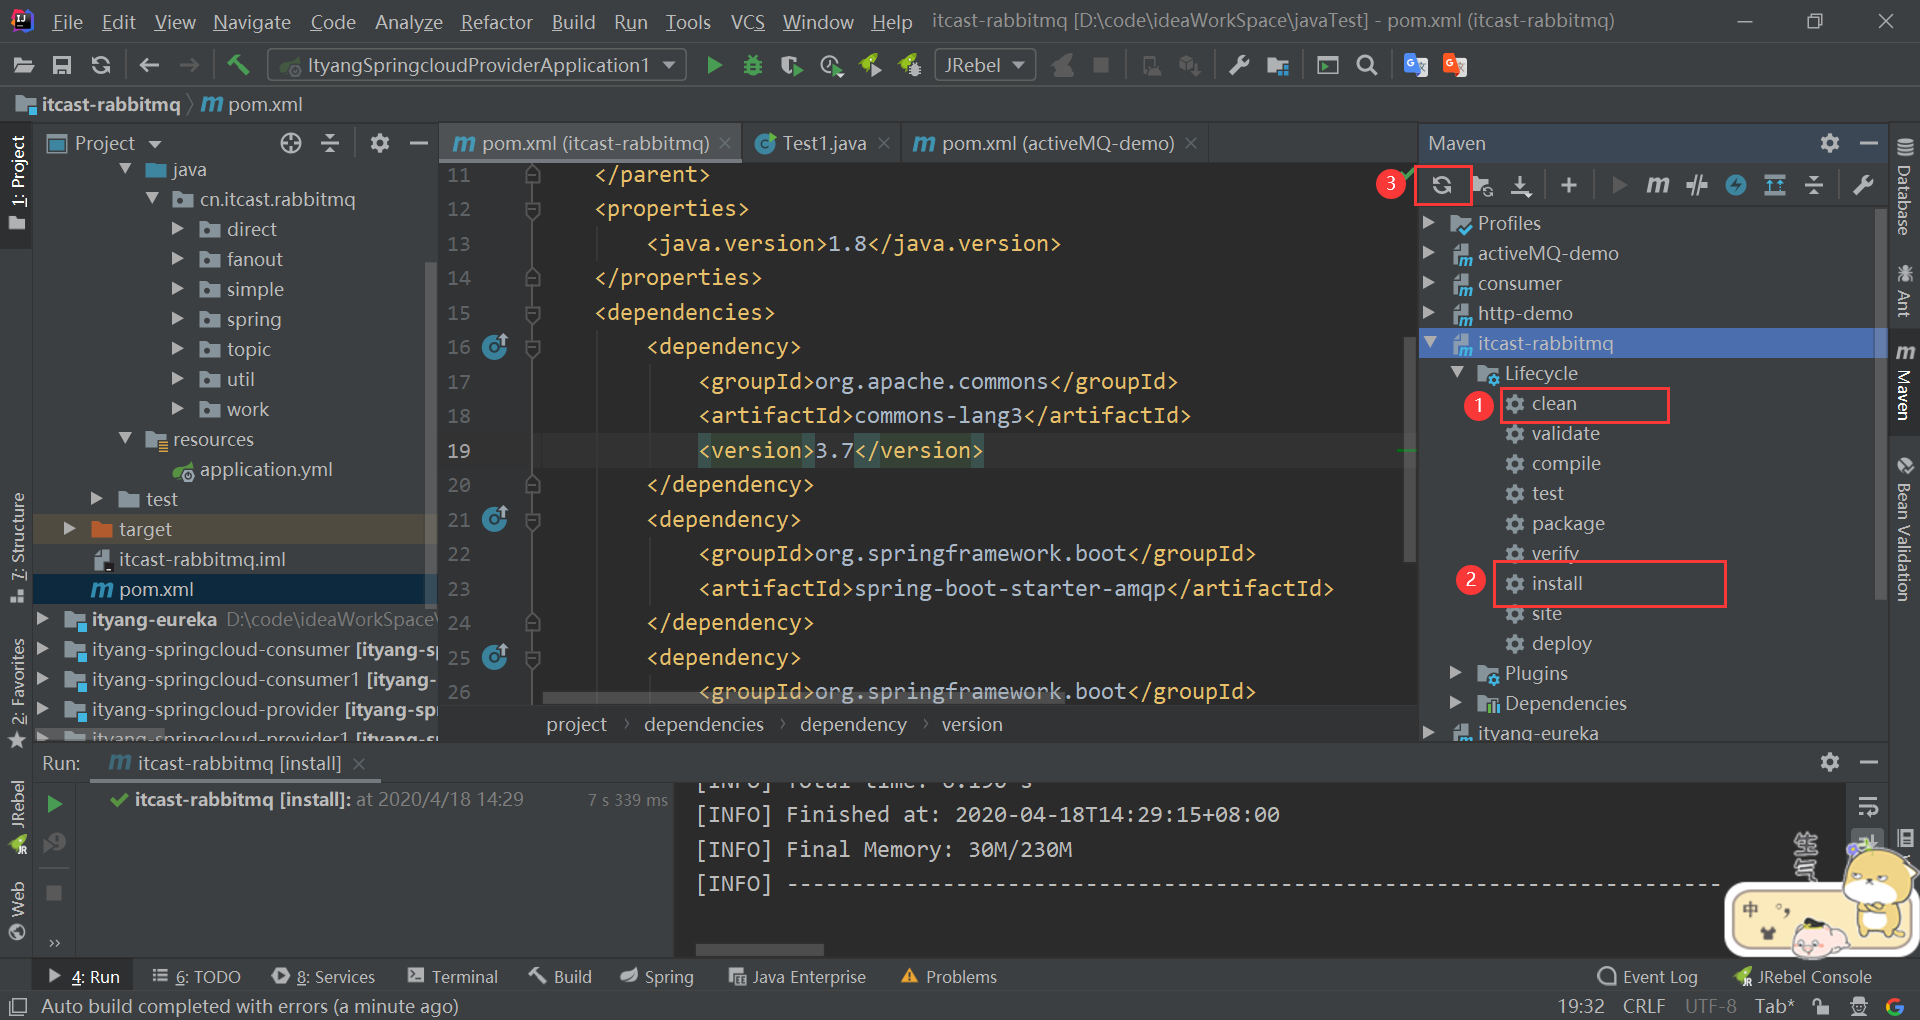This screenshot has width=1920, height=1020.
Task: Run the application with green play icon
Action: (714, 66)
